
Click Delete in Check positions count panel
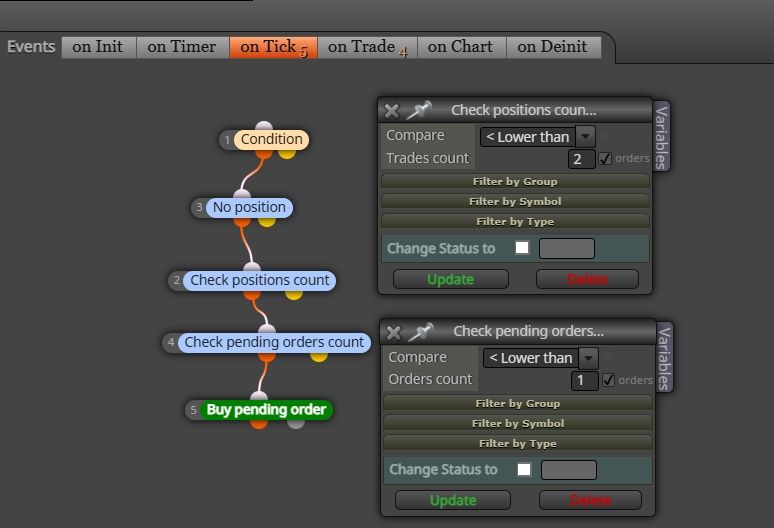click(x=587, y=279)
